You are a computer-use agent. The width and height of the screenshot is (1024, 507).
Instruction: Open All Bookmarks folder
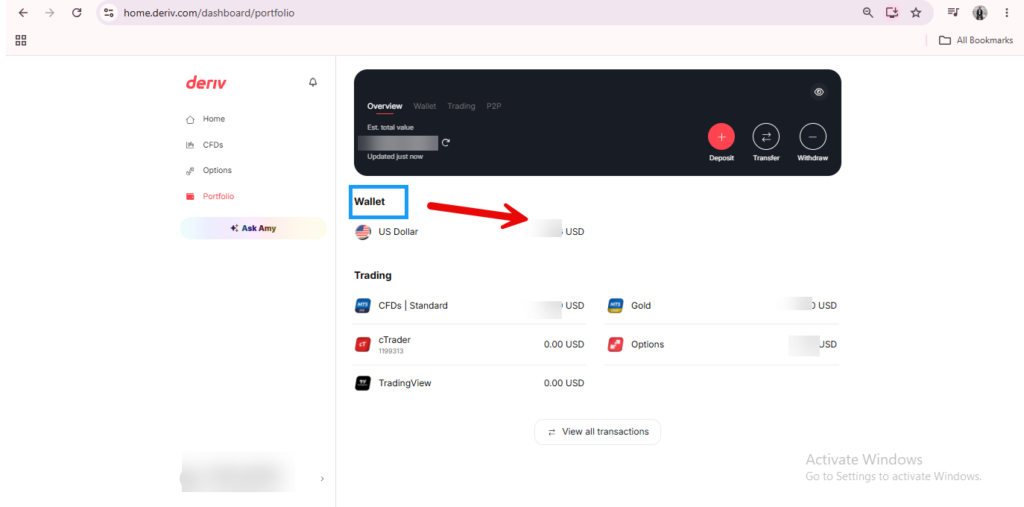(x=976, y=41)
